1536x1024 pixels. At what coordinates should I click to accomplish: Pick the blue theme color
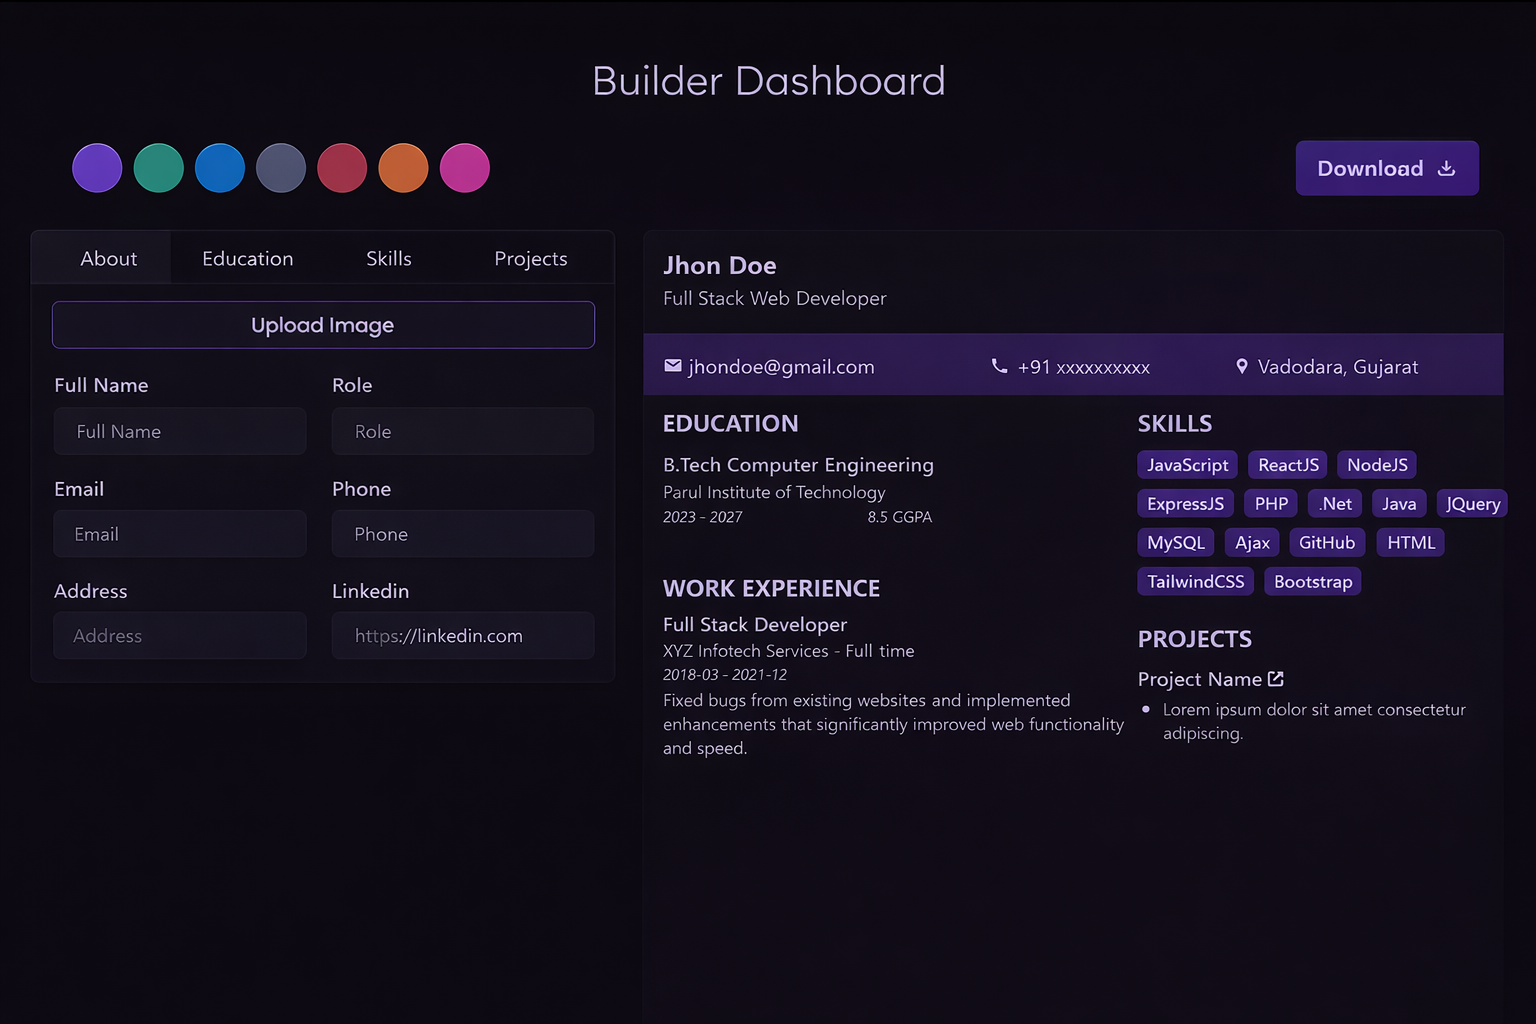tap(220, 168)
